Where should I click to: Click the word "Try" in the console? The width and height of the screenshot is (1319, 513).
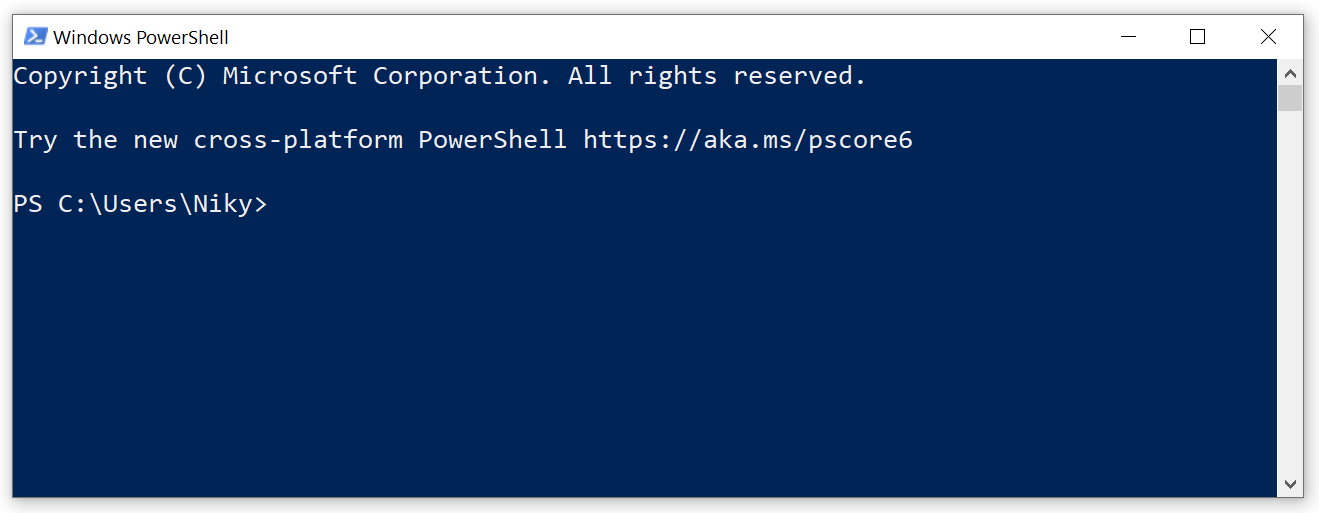(35, 140)
